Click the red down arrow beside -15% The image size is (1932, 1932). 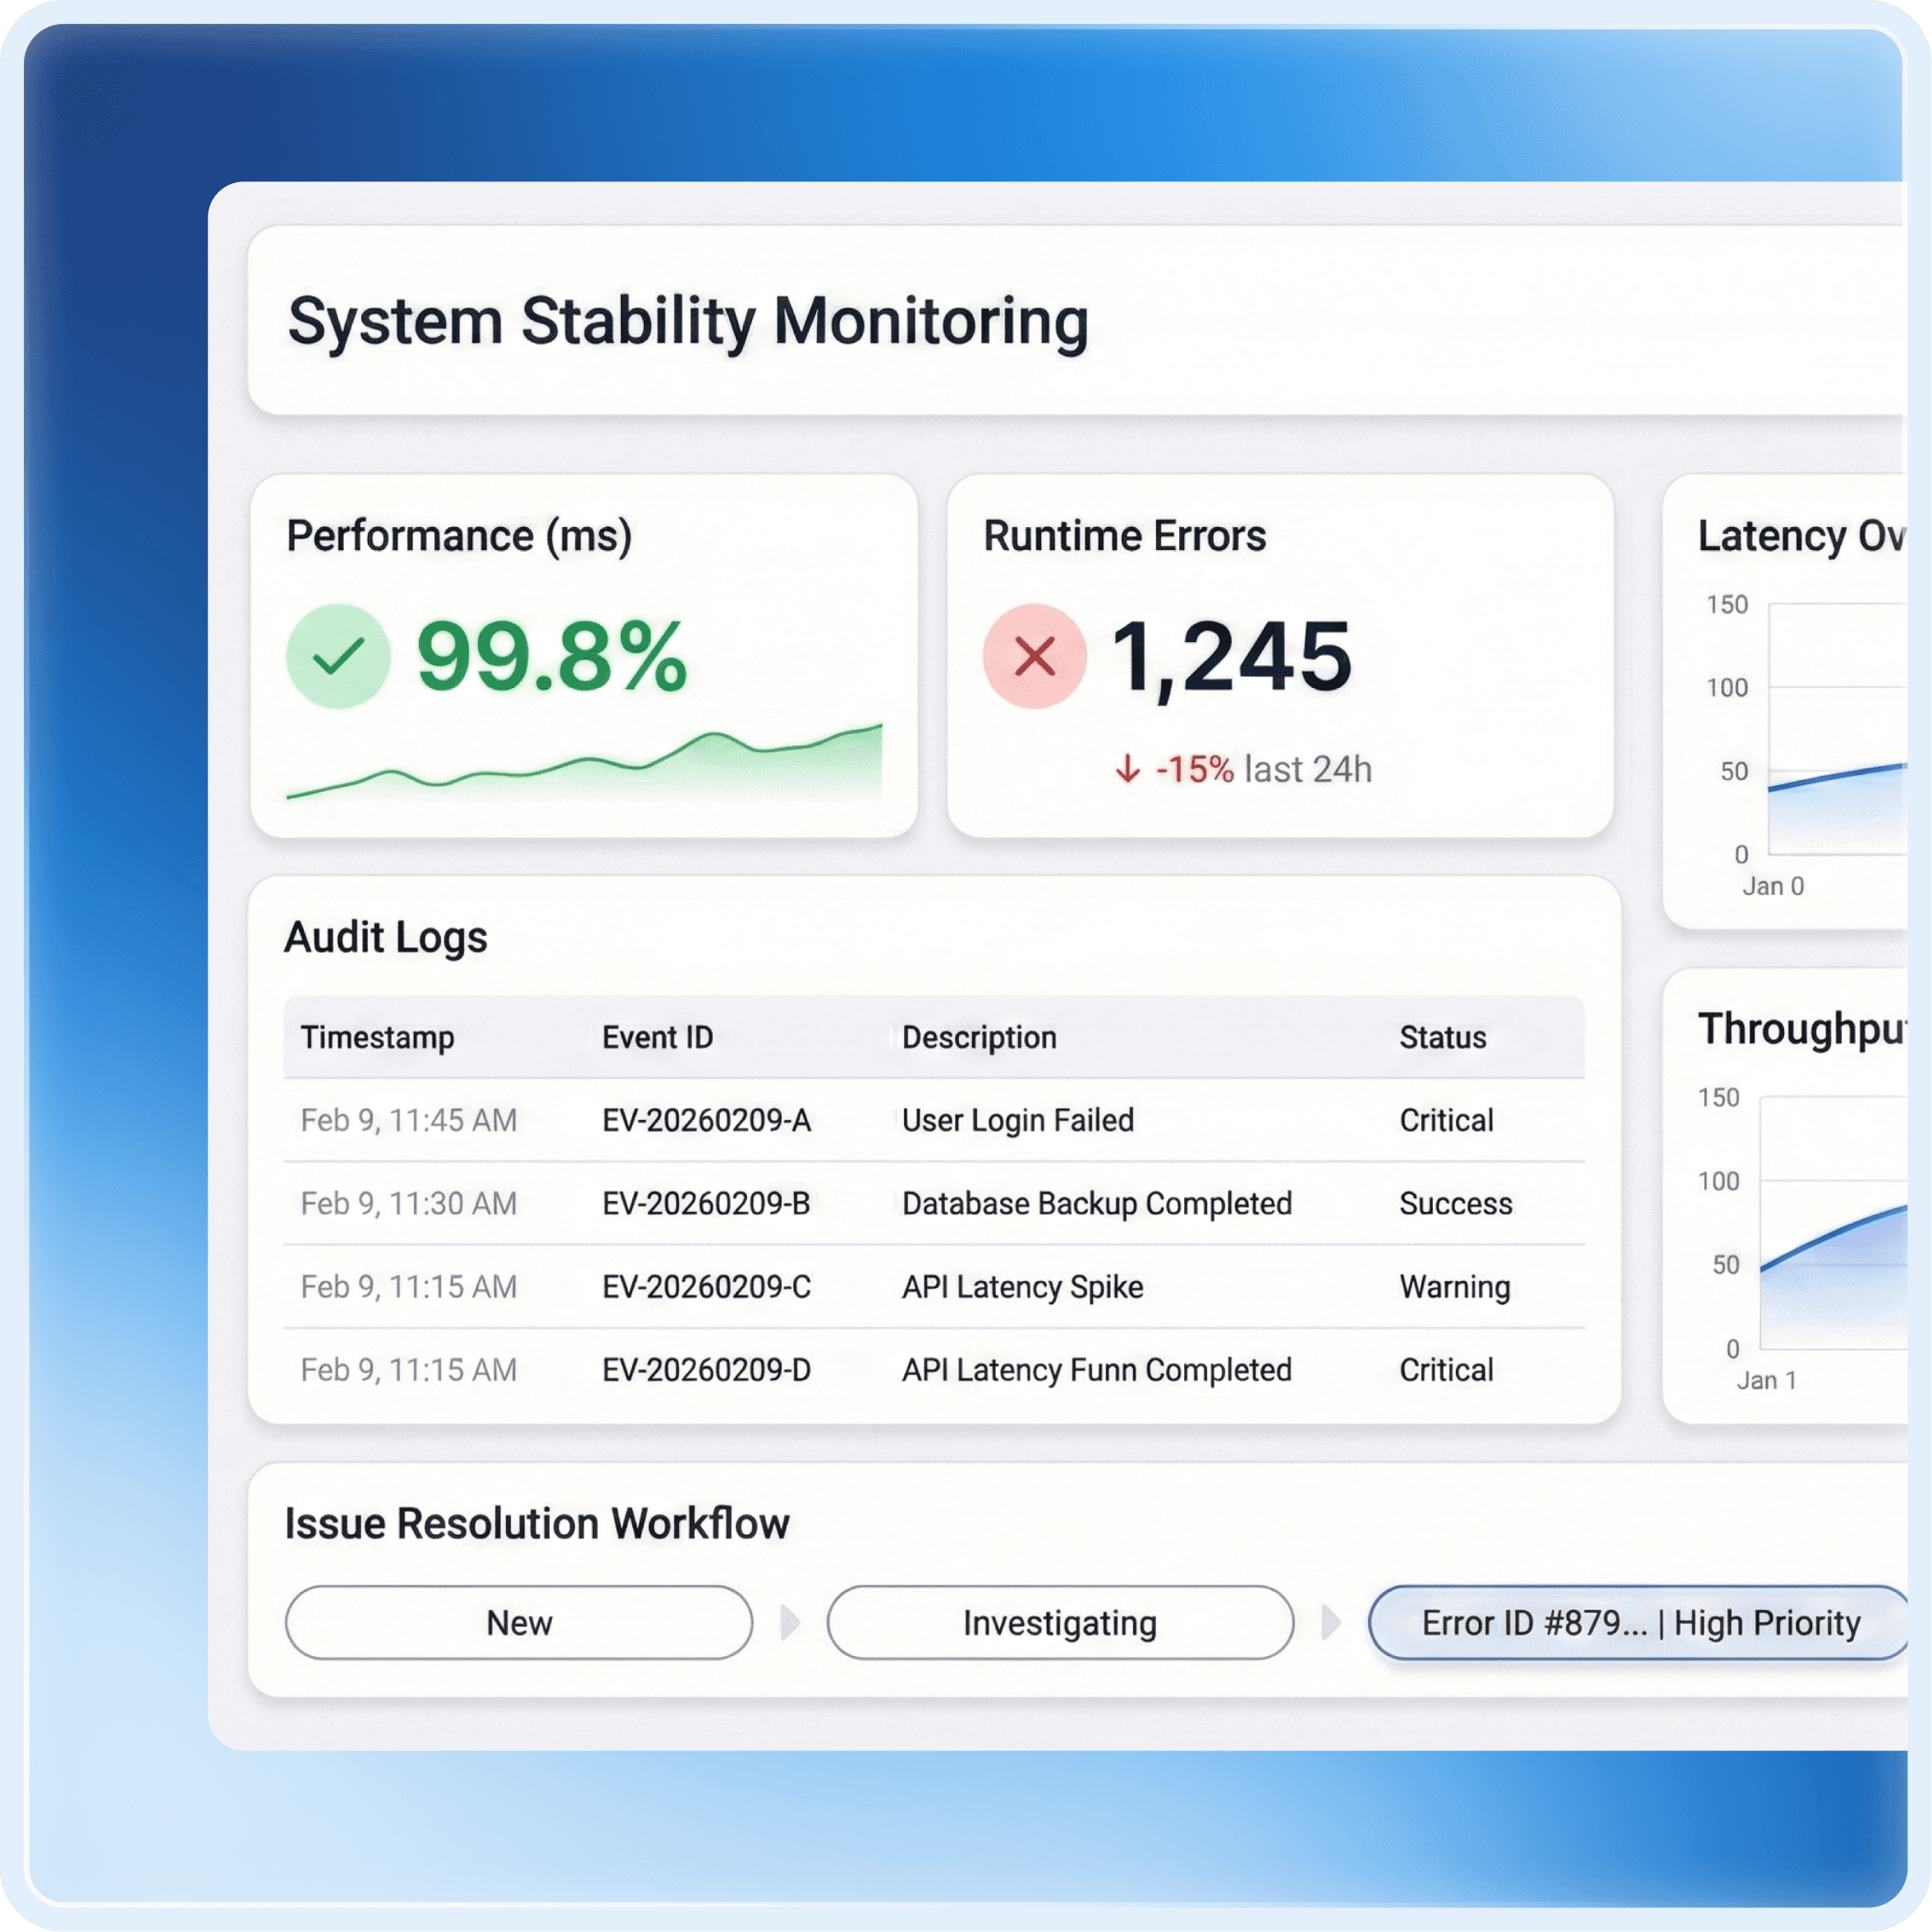pyautogui.click(x=1127, y=769)
